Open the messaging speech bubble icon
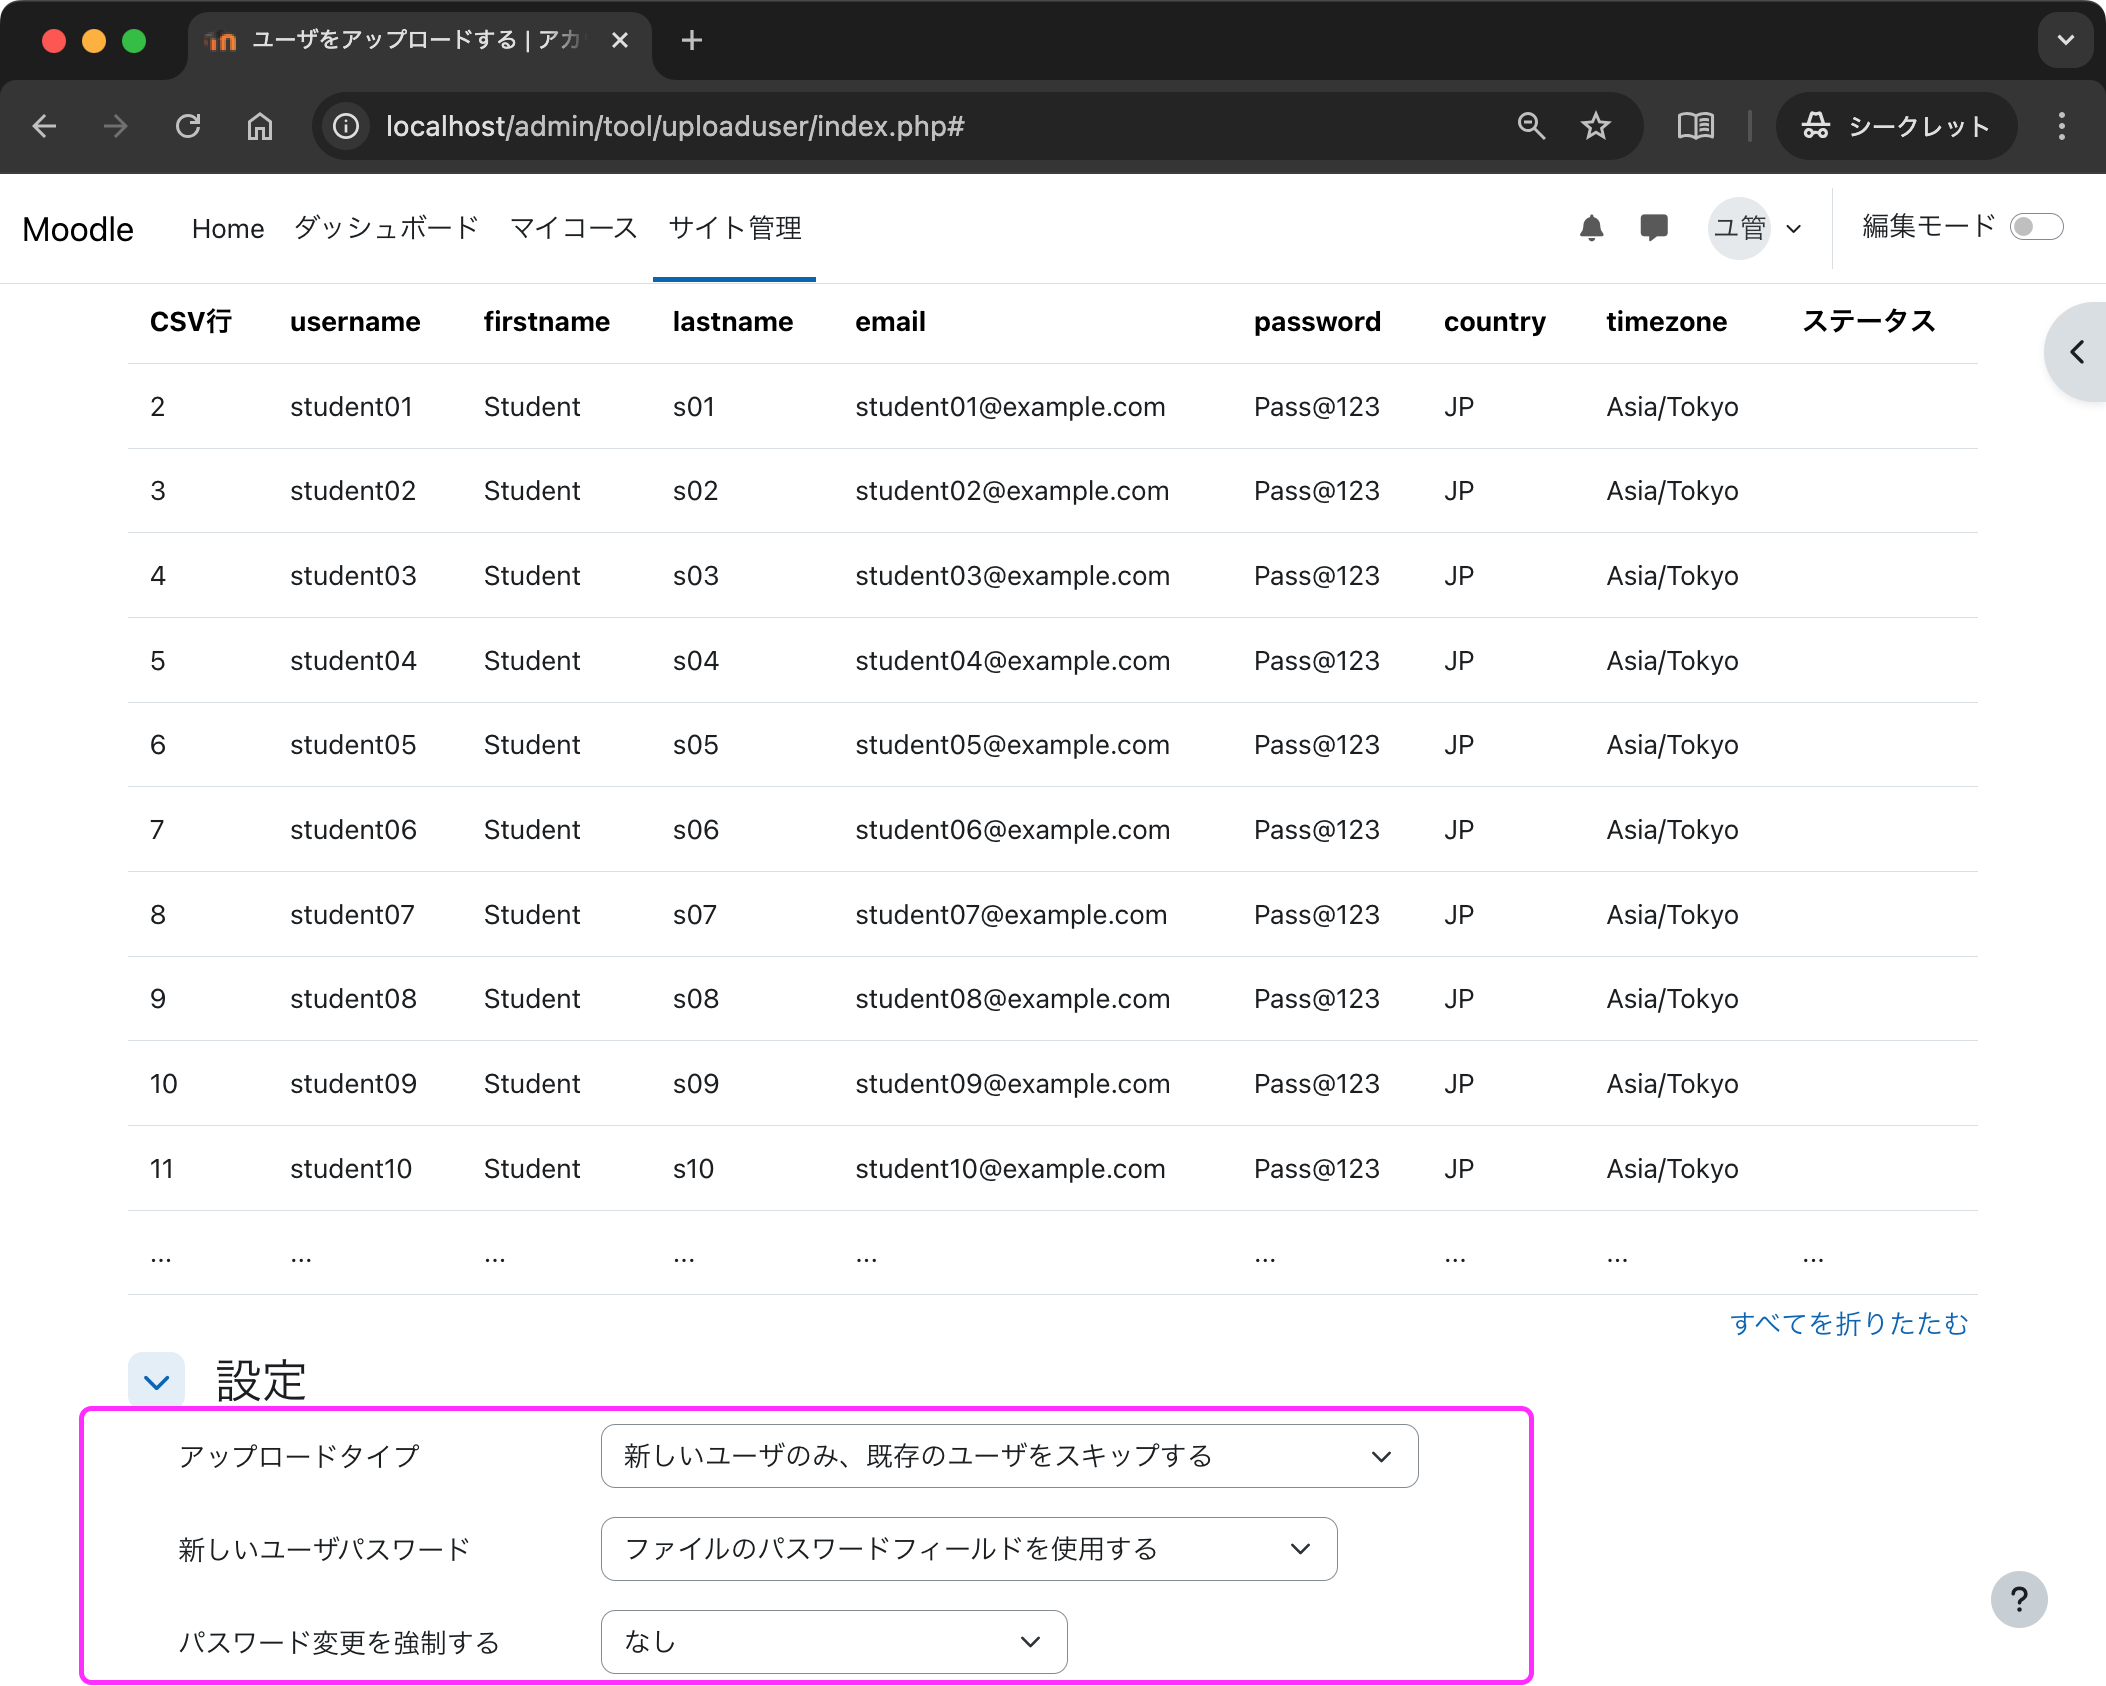This screenshot has height=1686, width=2106. [1654, 228]
